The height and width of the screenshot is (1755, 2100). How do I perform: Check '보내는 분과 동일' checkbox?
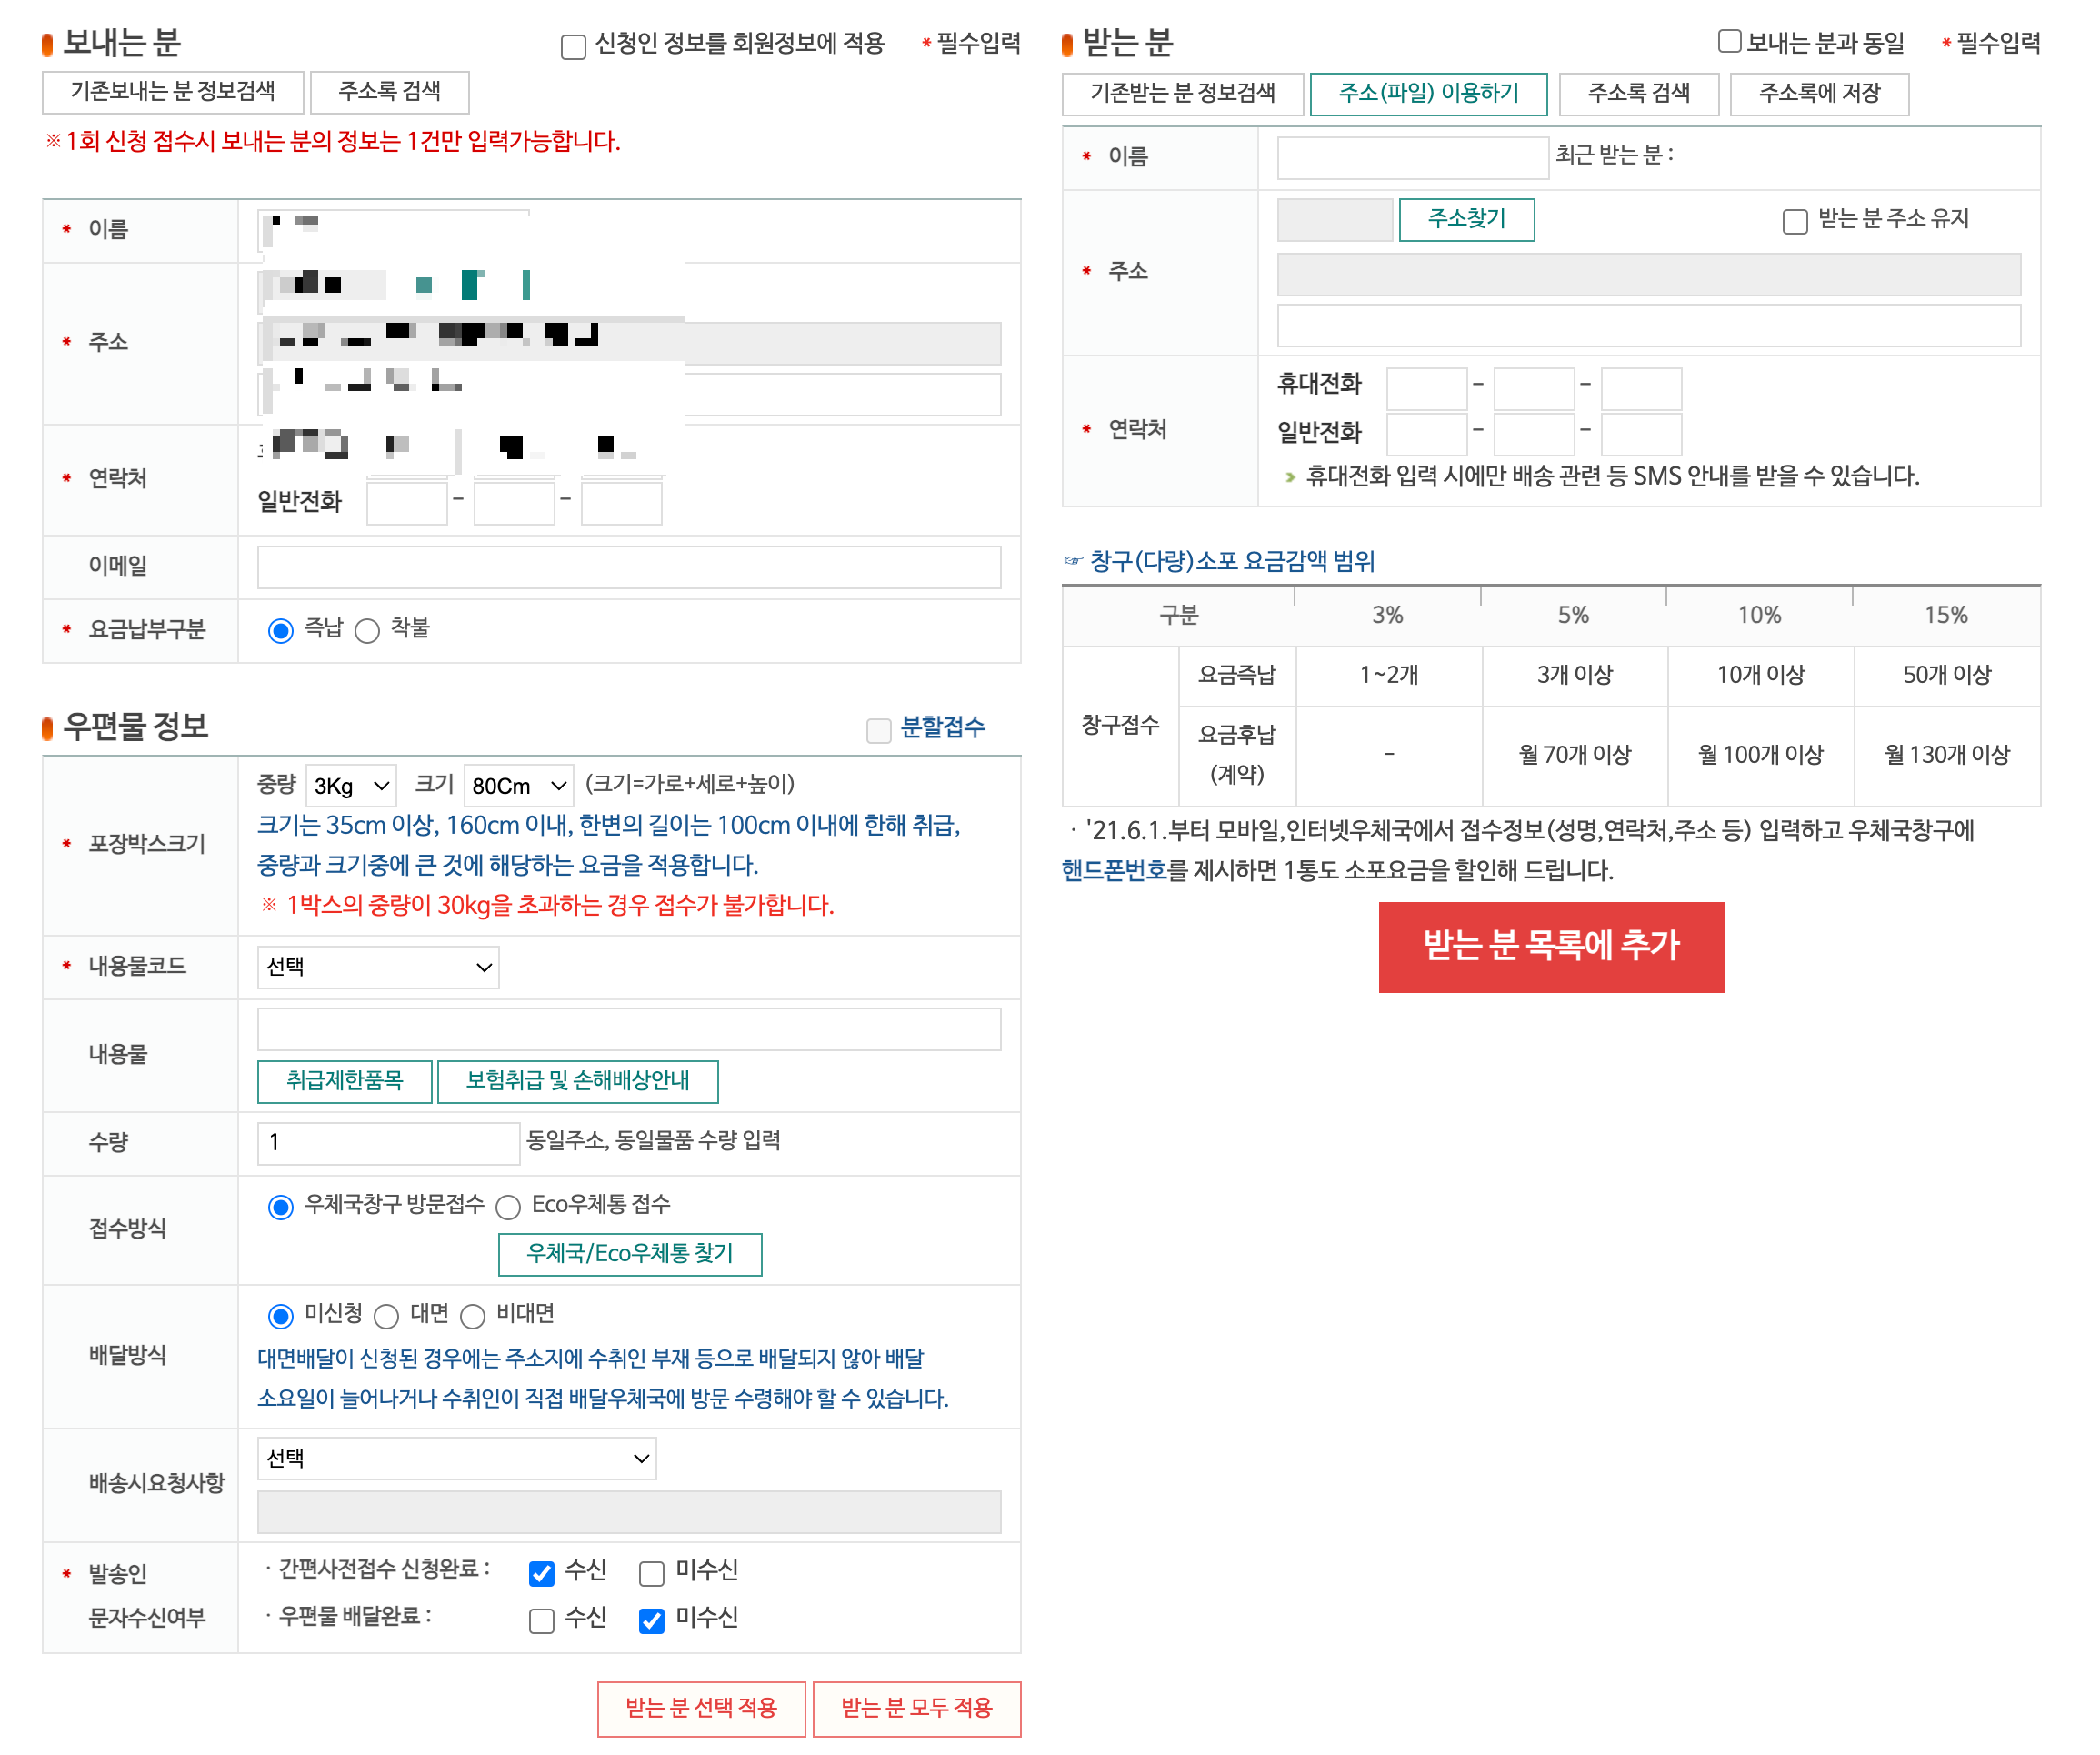point(1729,42)
